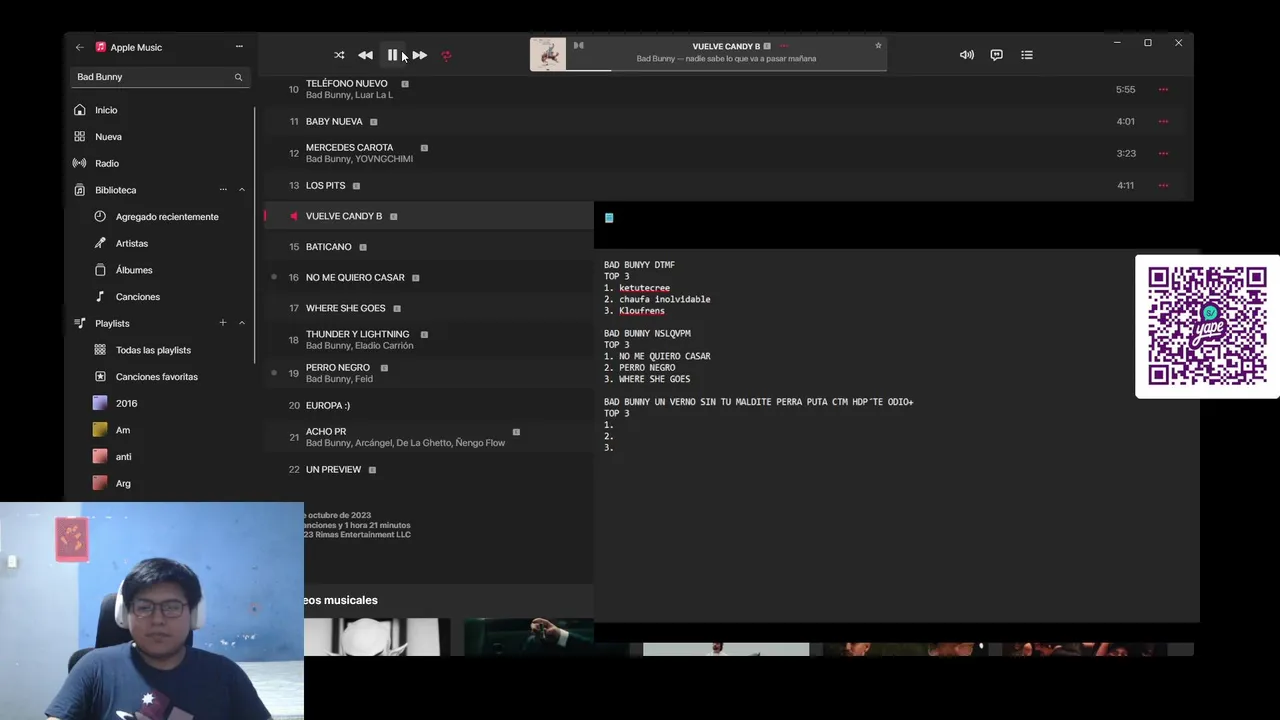
Task: Open Inicio in the sidebar
Action: pos(106,110)
